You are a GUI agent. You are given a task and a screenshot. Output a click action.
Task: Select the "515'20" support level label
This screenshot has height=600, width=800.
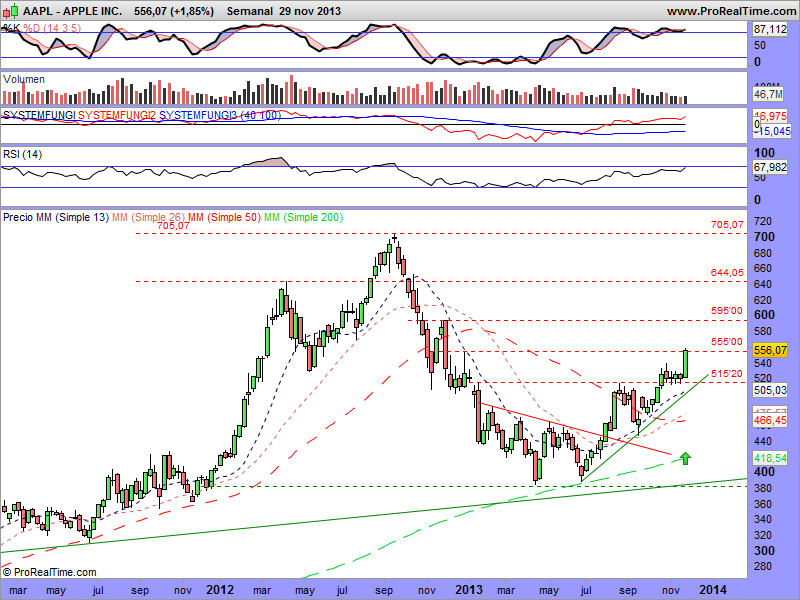click(x=727, y=374)
